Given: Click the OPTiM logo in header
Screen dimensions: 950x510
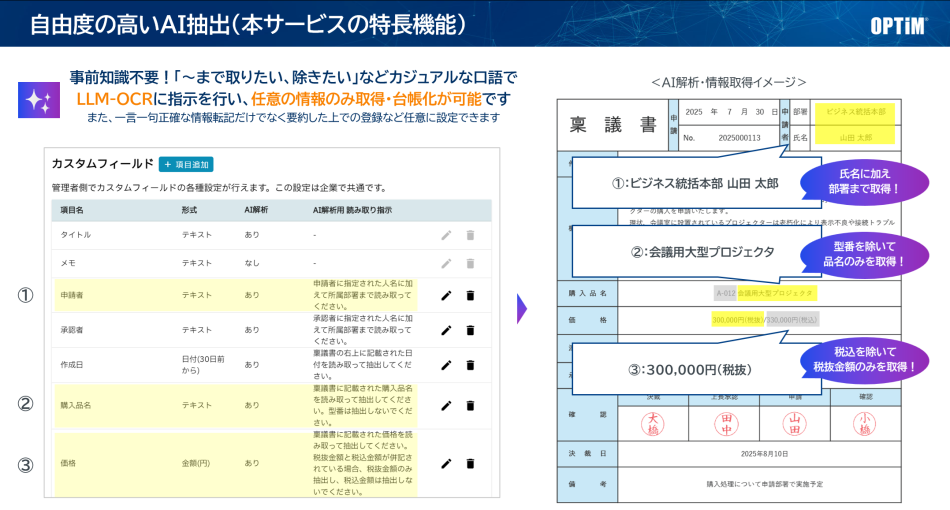Looking at the screenshot, I should 898,25.
